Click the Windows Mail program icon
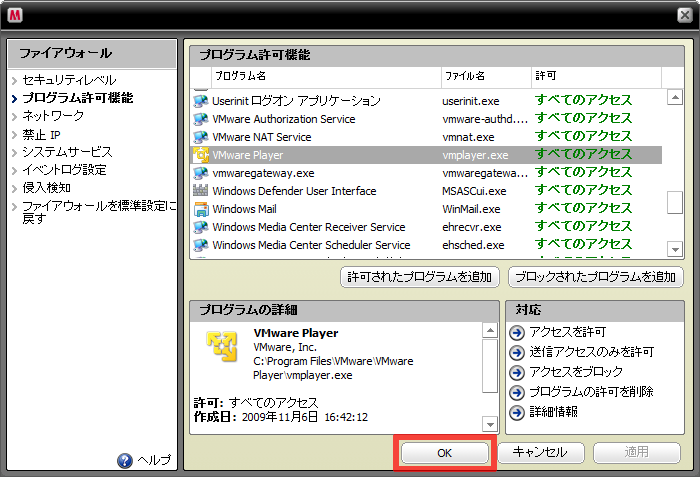 tap(200, 209)
